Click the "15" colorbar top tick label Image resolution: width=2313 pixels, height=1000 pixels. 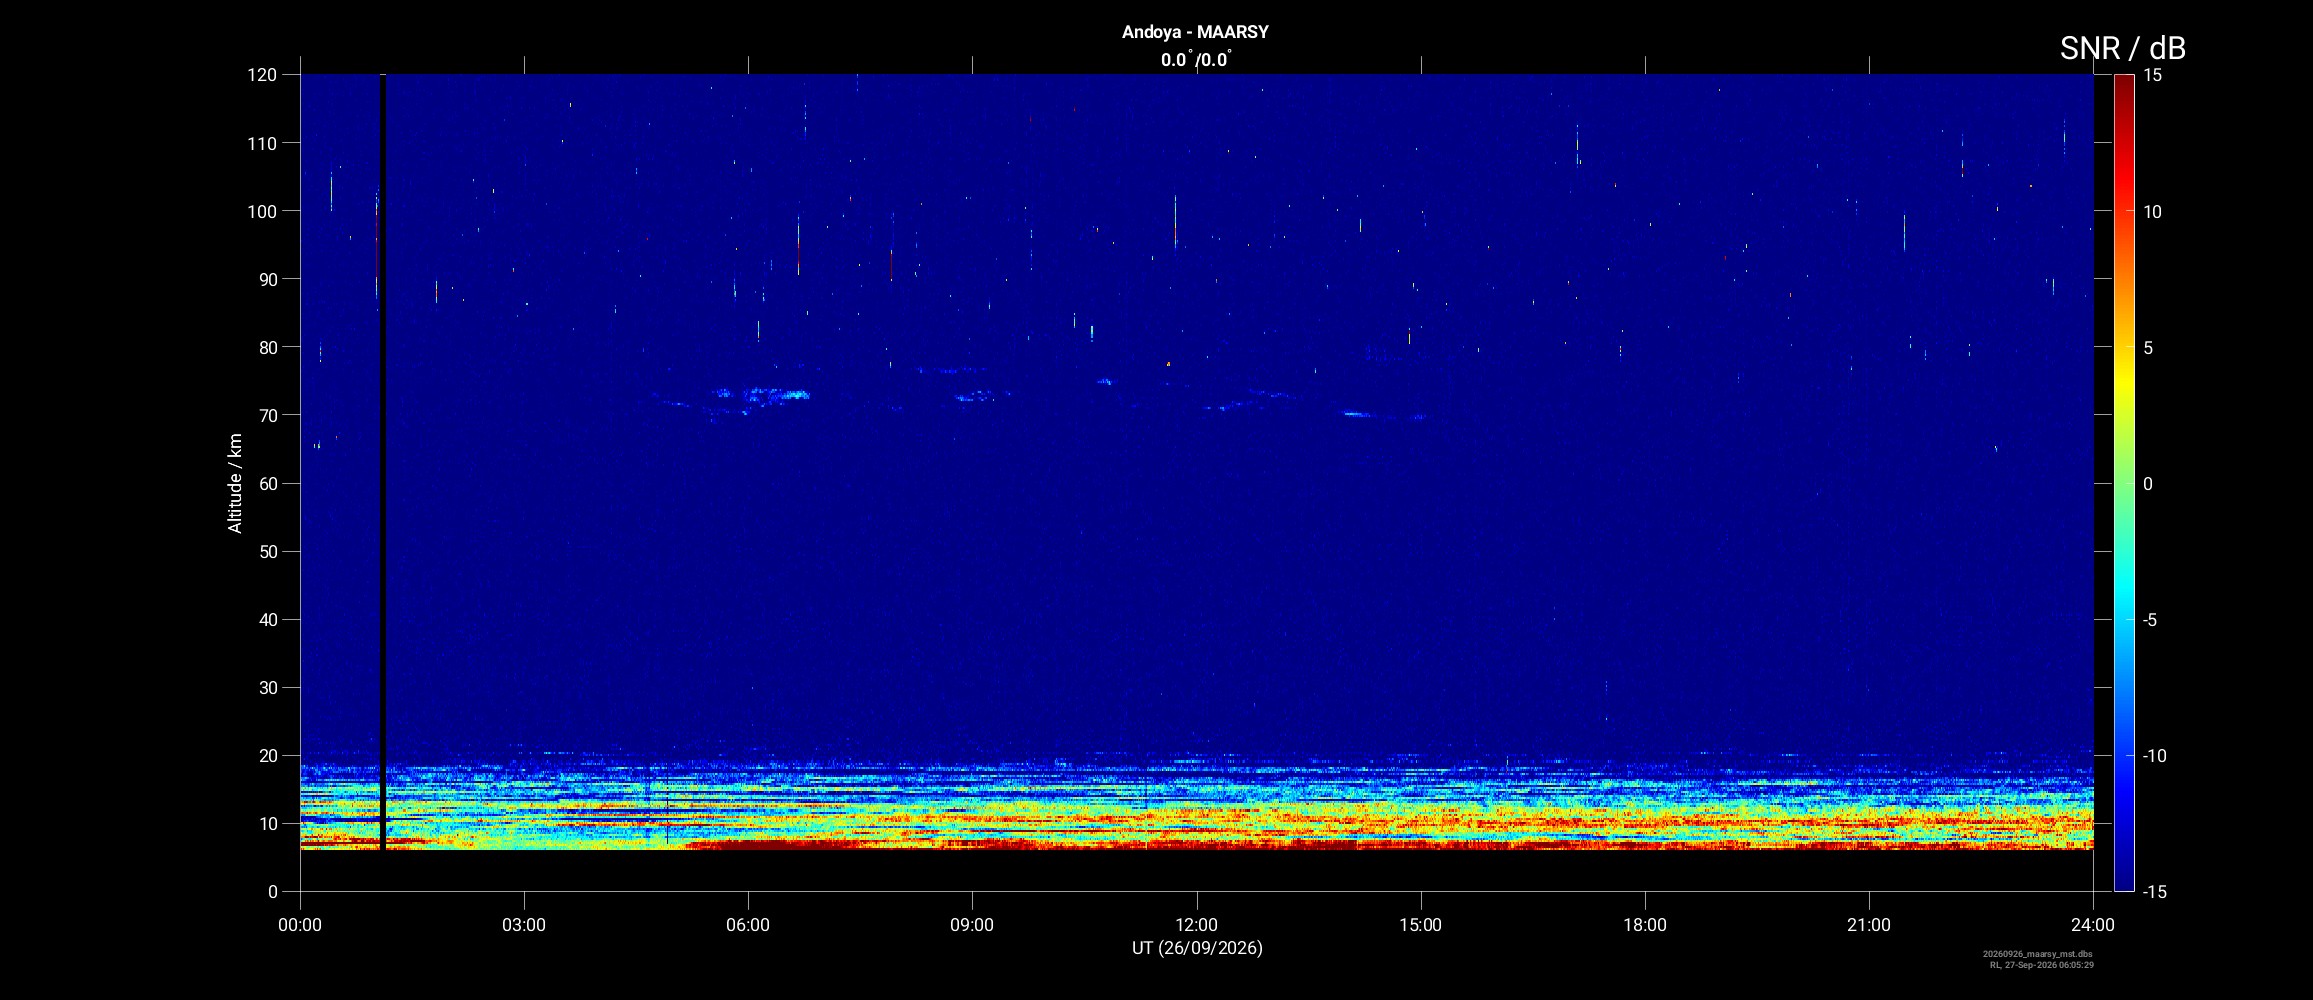point(2152,75)
